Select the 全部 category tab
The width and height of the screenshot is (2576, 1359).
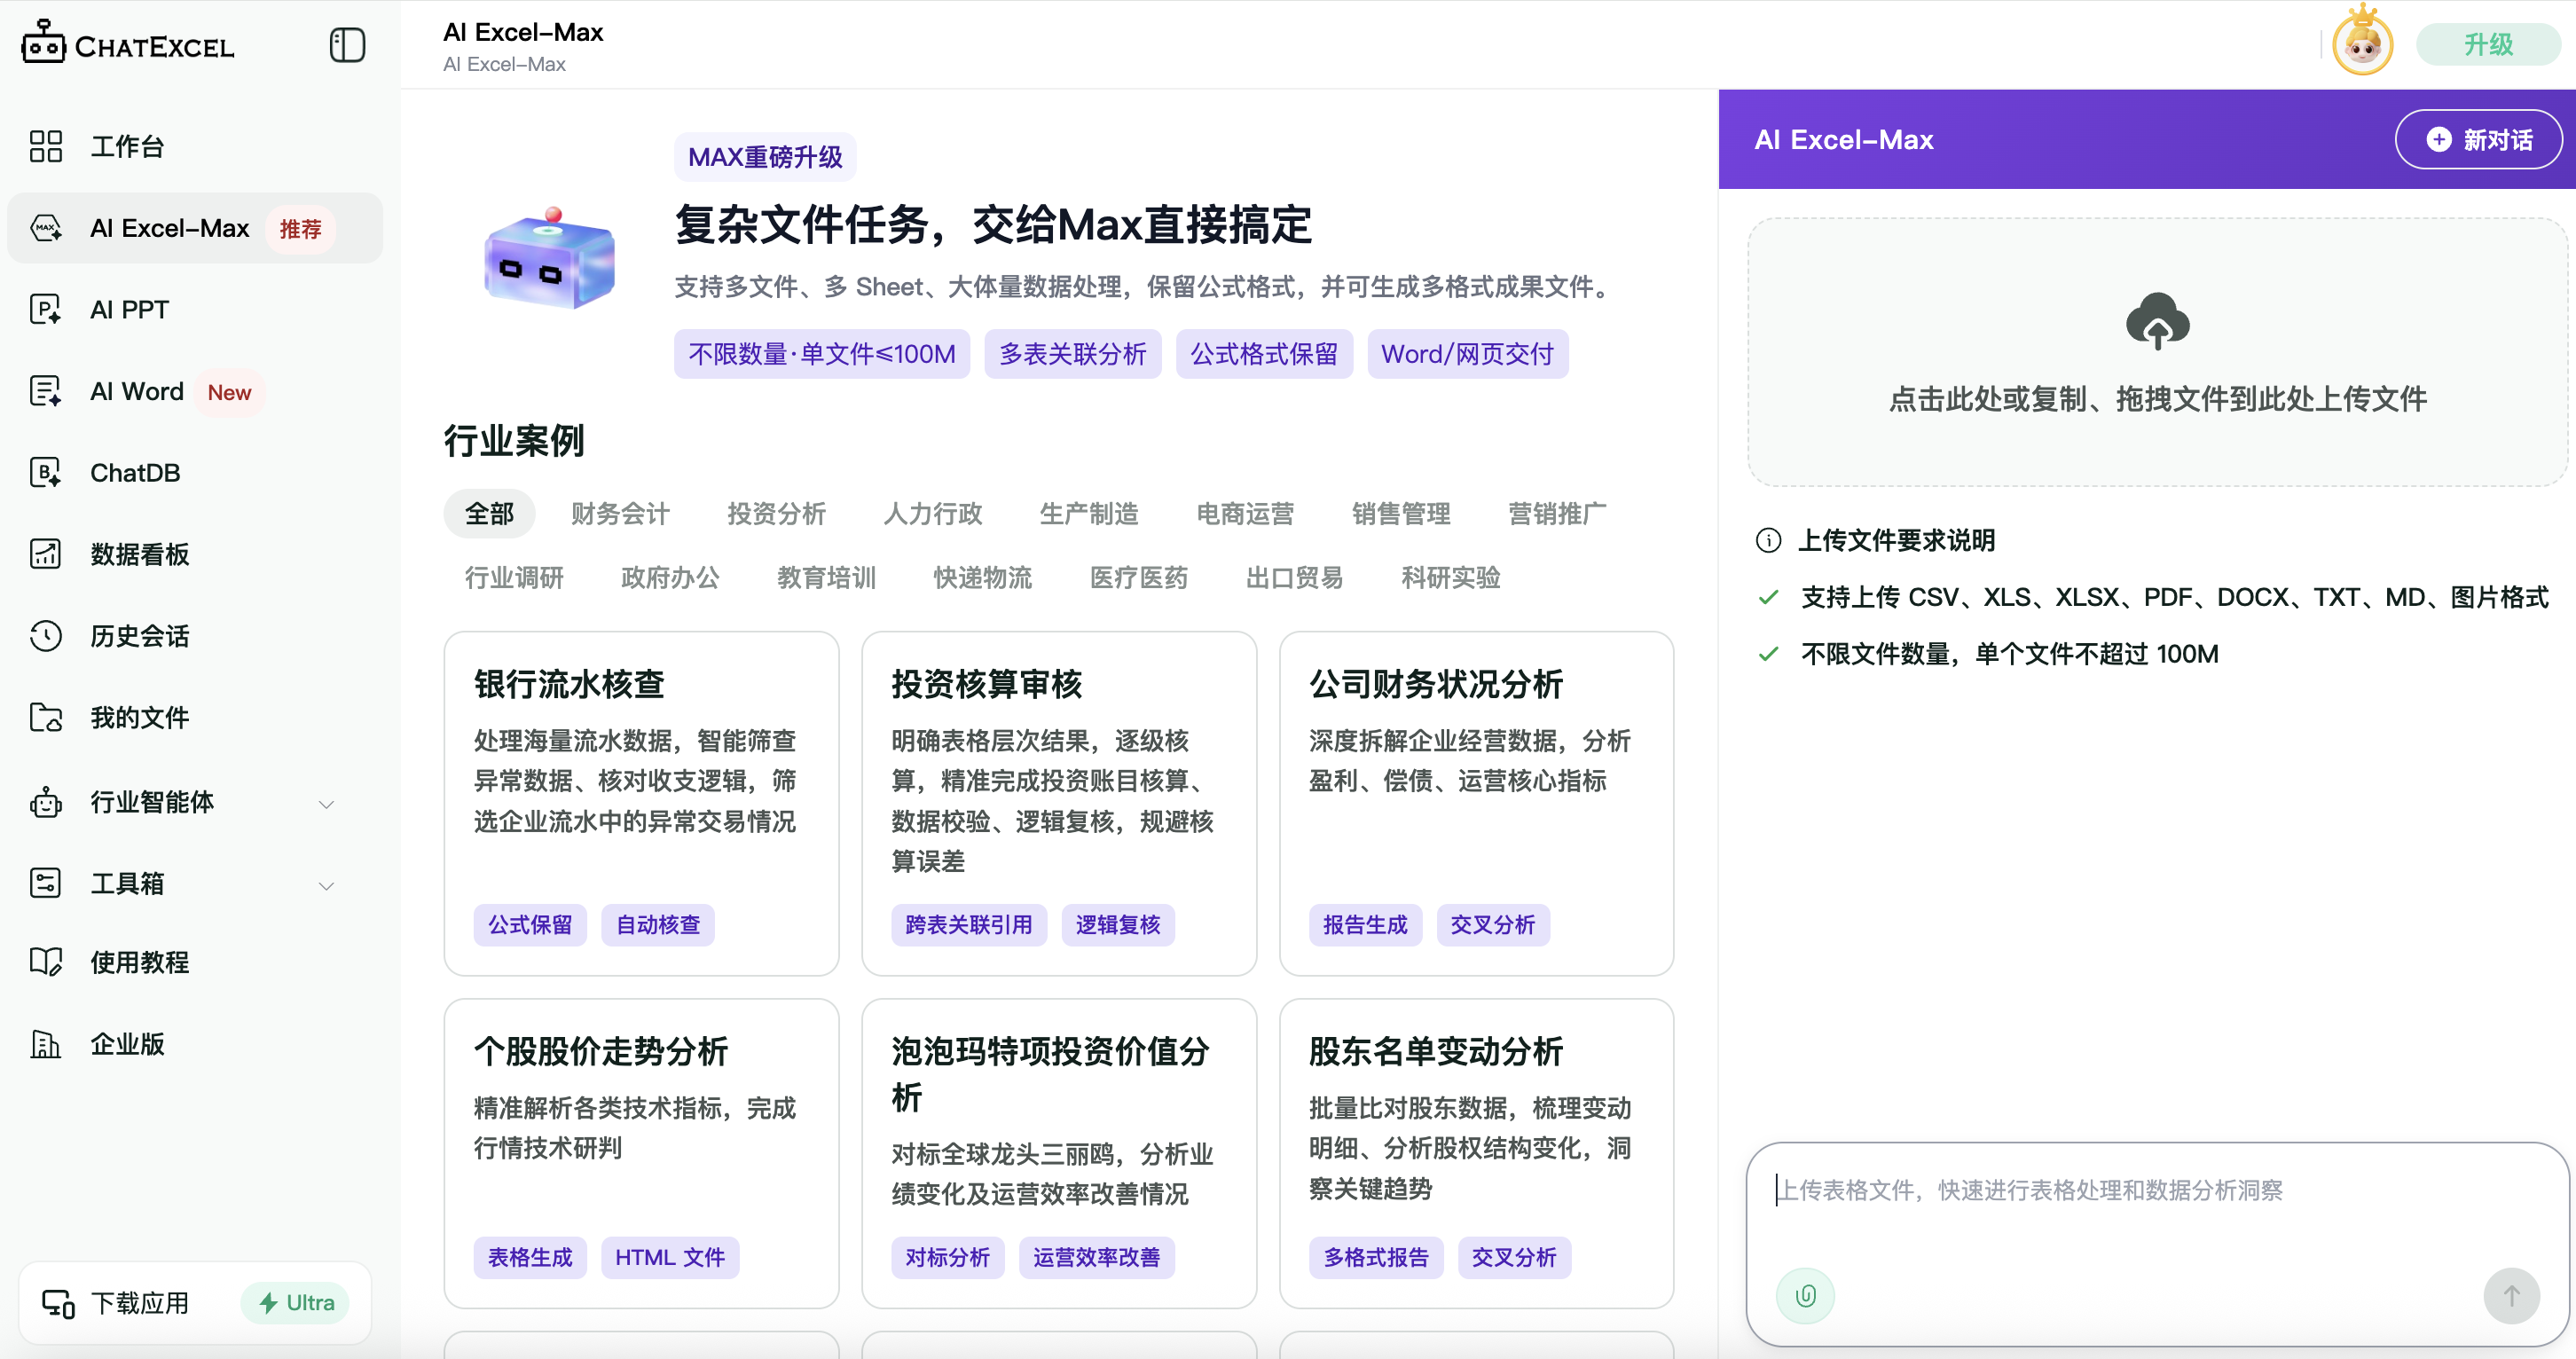(489, 513)
